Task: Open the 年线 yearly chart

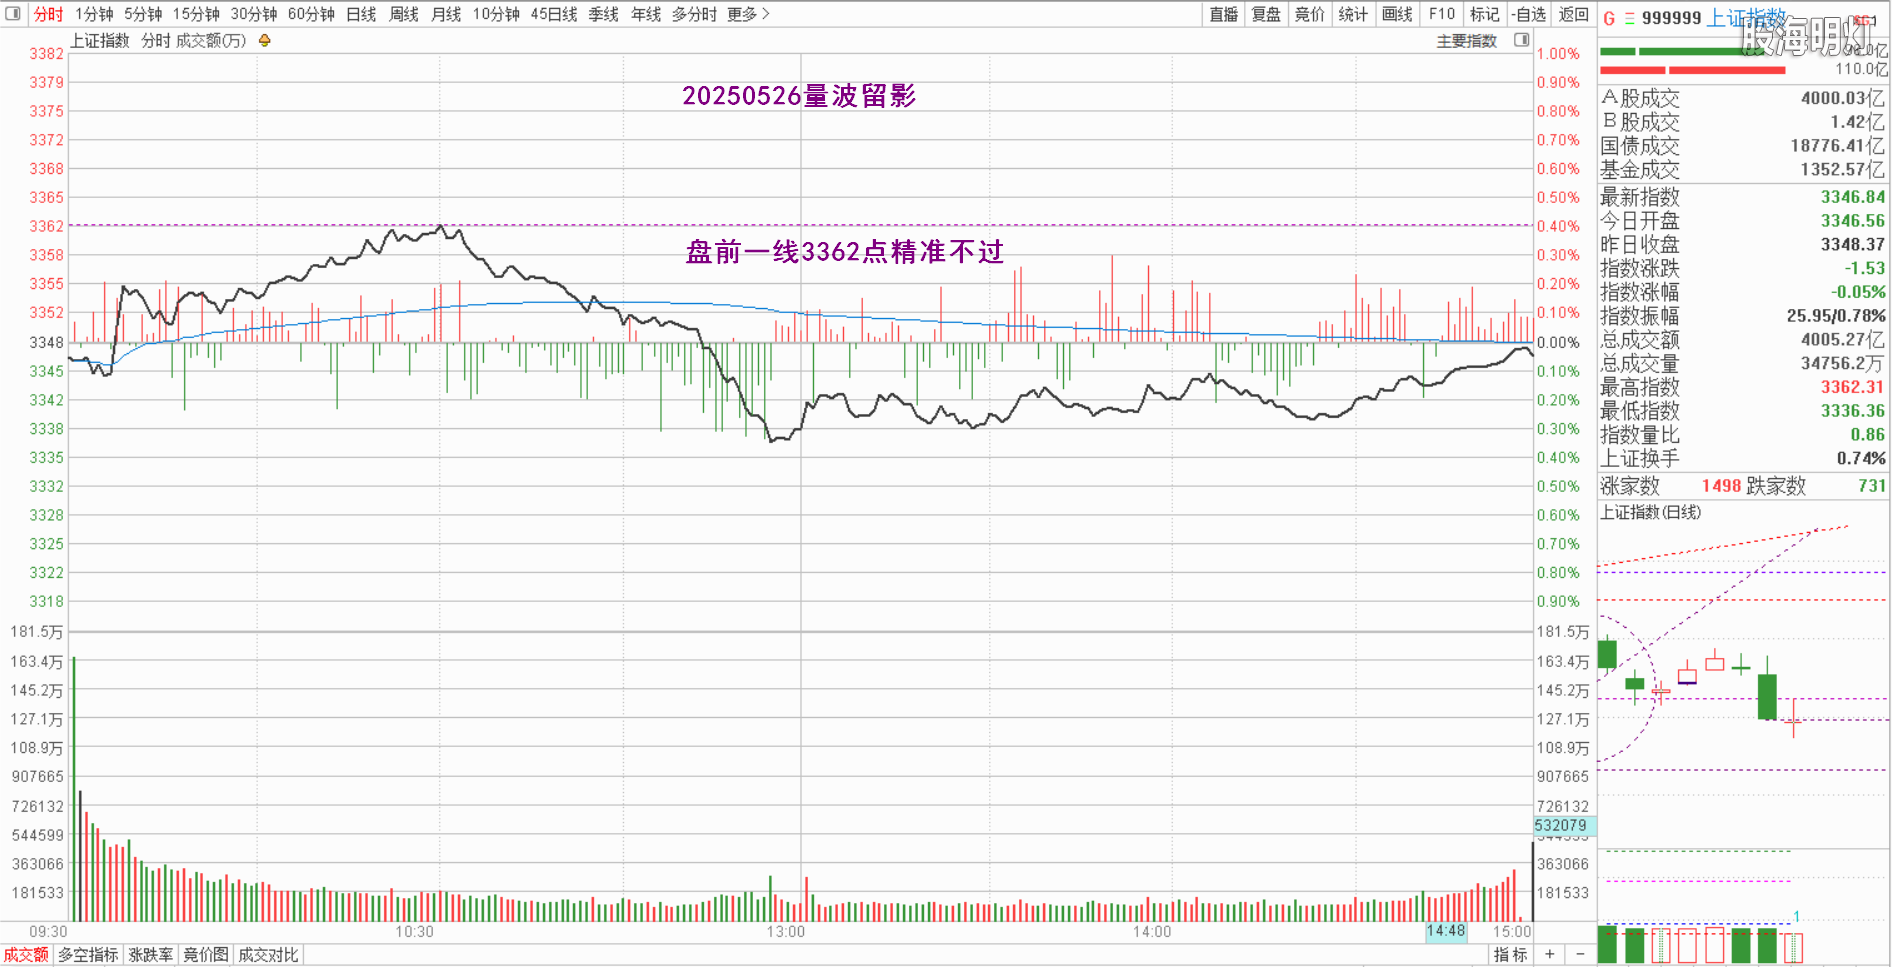Action: tap(646, 14)
